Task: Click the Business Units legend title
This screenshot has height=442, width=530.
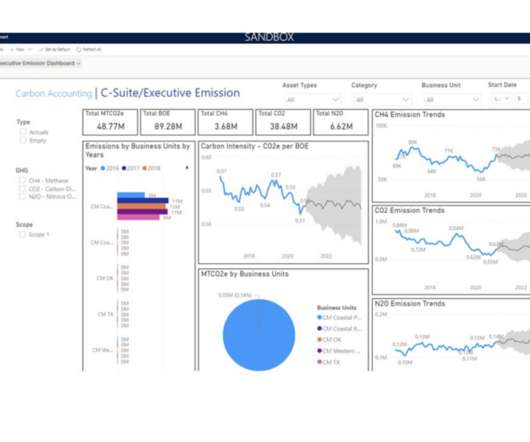Action: (337, 308)
